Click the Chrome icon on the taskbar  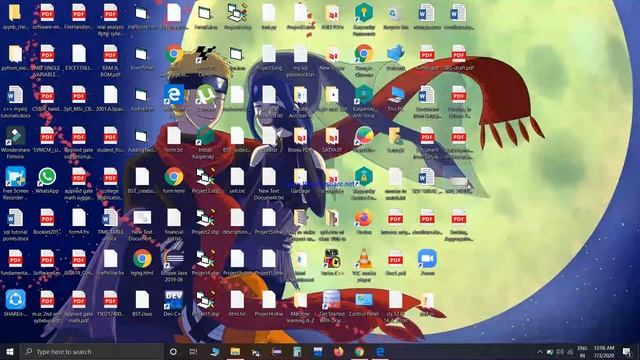(x=359, y=351)
